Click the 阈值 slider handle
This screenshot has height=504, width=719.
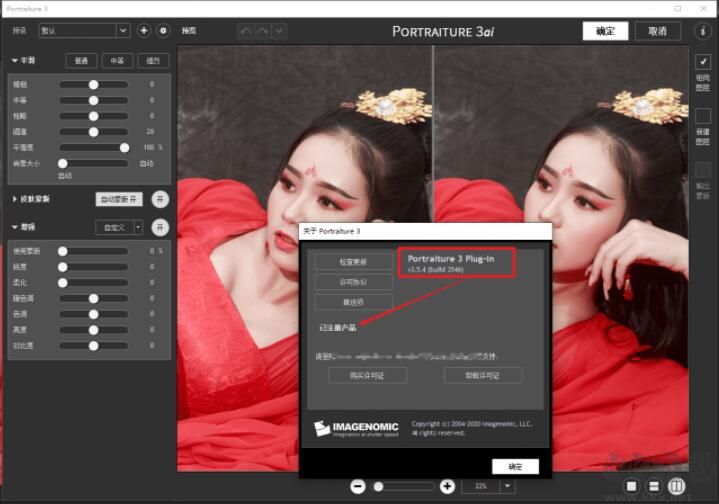(x=94, y=131)
